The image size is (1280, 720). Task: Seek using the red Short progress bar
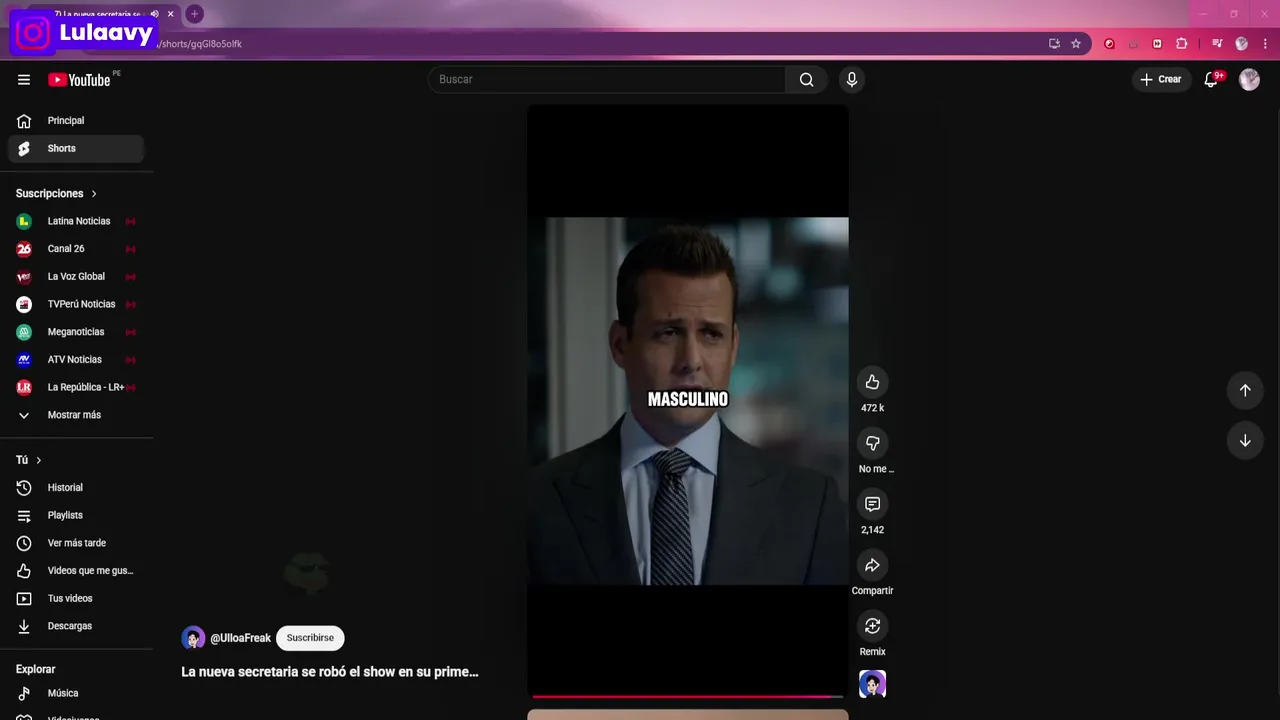688,696
